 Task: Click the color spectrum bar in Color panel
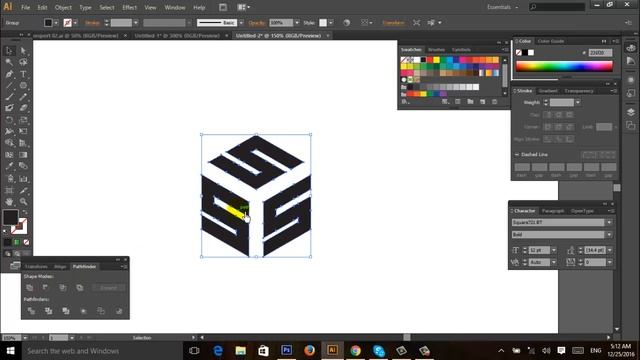564,66
